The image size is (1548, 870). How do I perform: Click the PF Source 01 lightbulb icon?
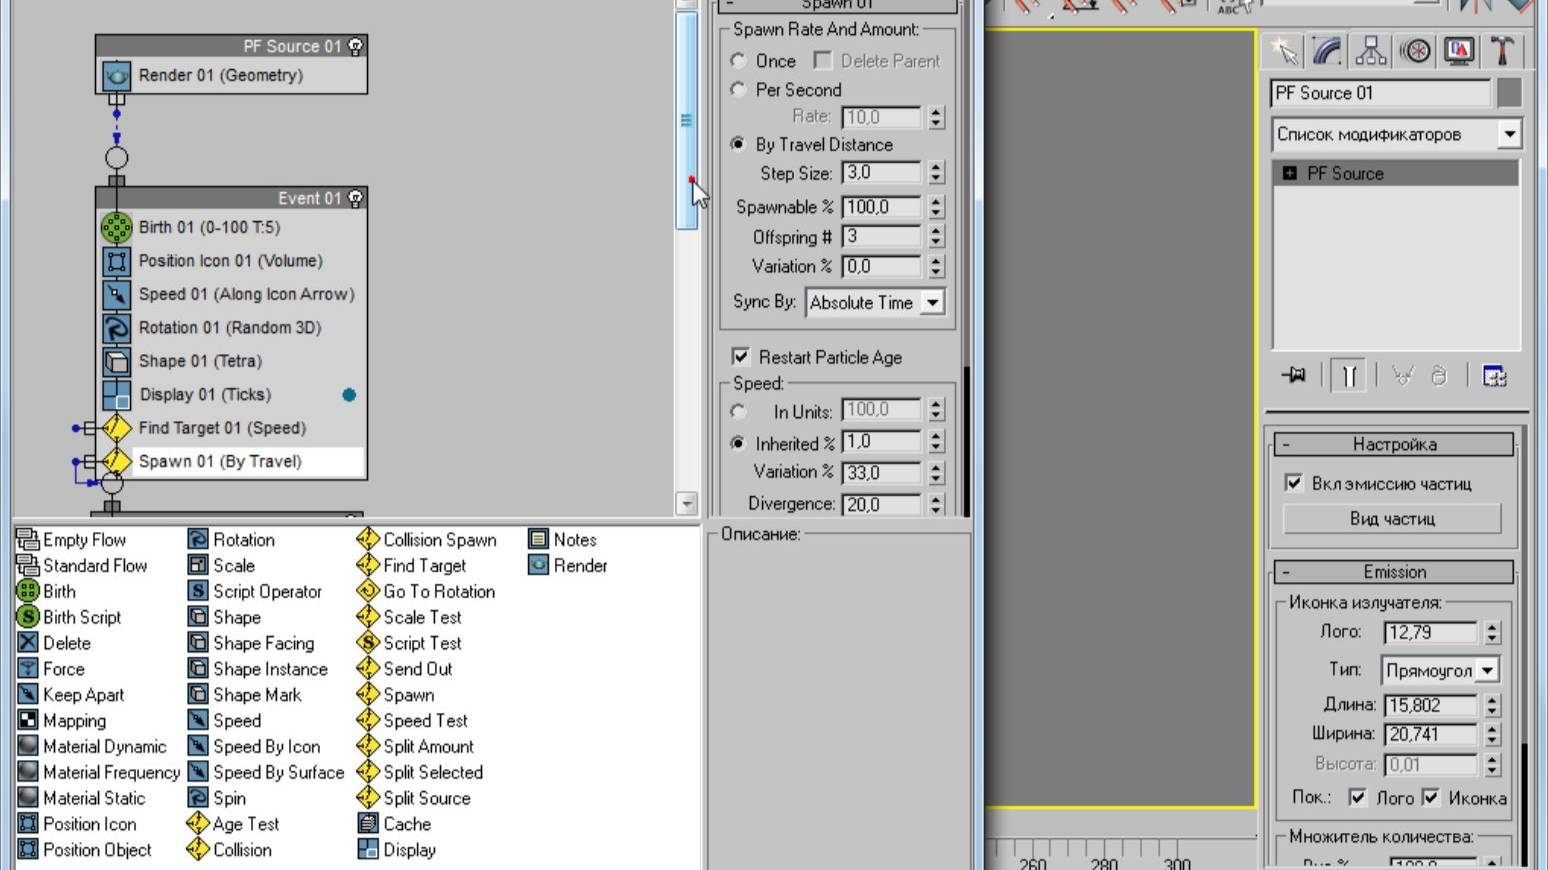pyautogui.click(x=355, y=46)
